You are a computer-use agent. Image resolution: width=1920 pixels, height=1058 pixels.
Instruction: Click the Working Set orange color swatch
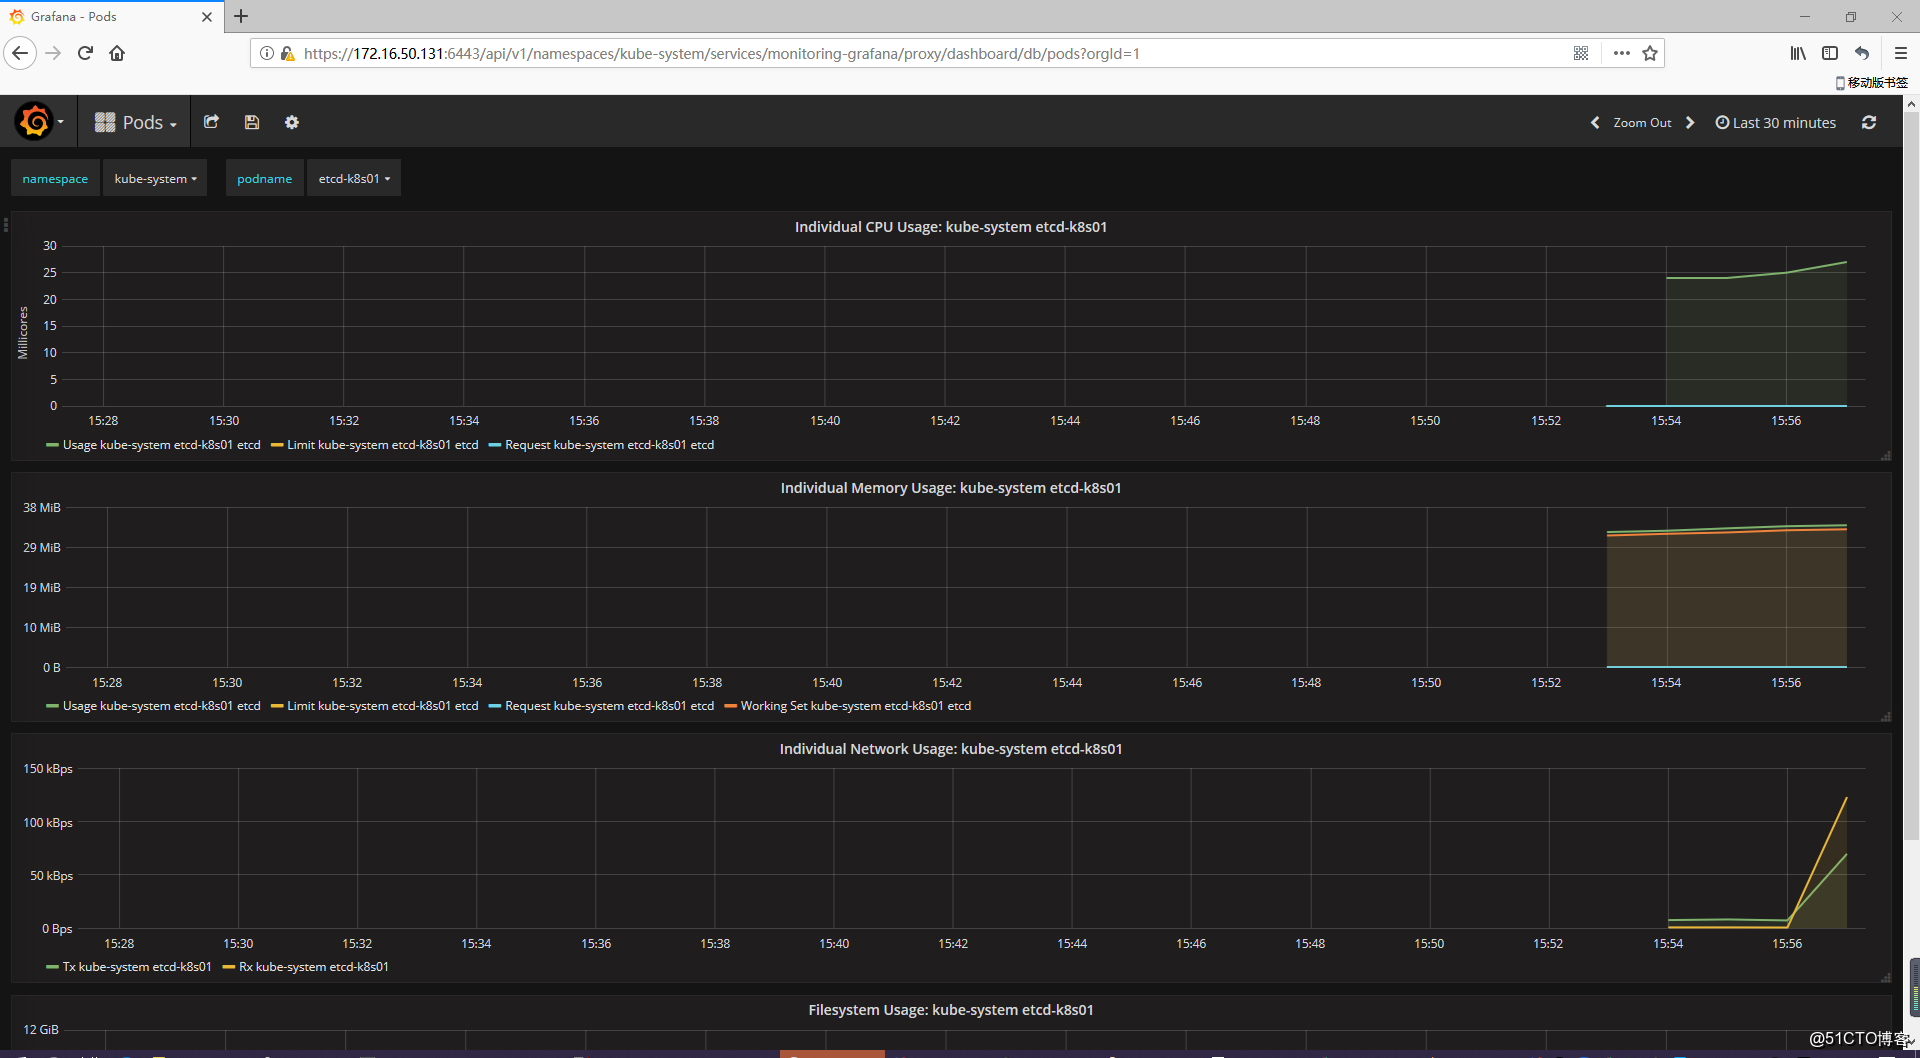730,706
